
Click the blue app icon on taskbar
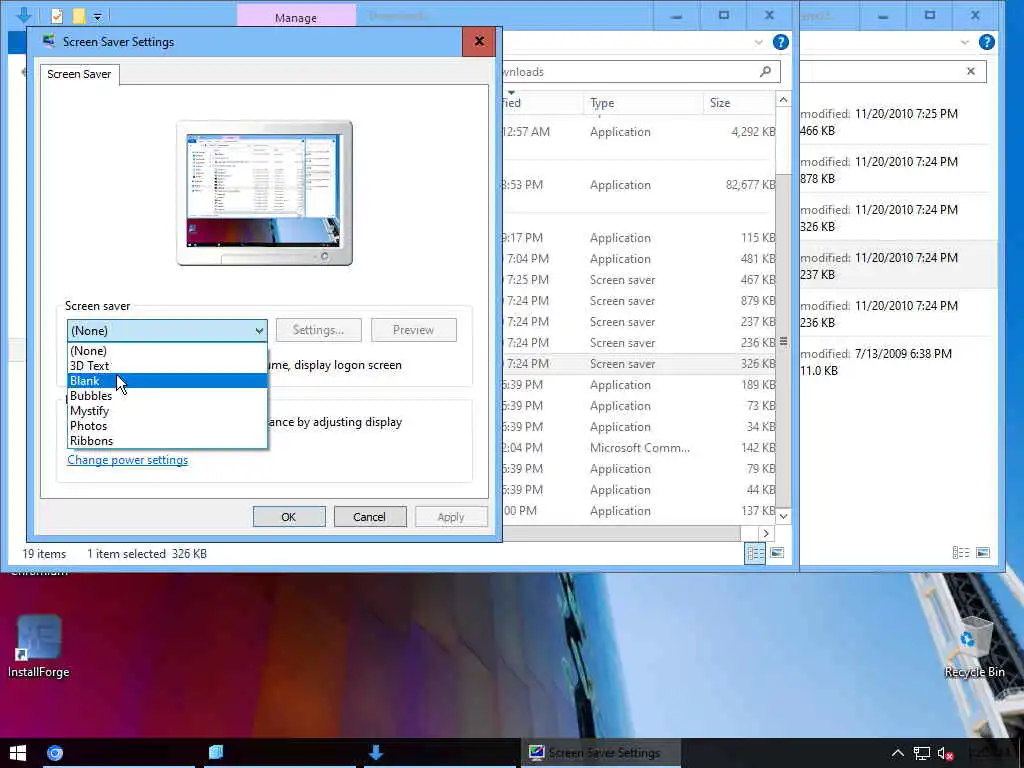pos(216,752)
